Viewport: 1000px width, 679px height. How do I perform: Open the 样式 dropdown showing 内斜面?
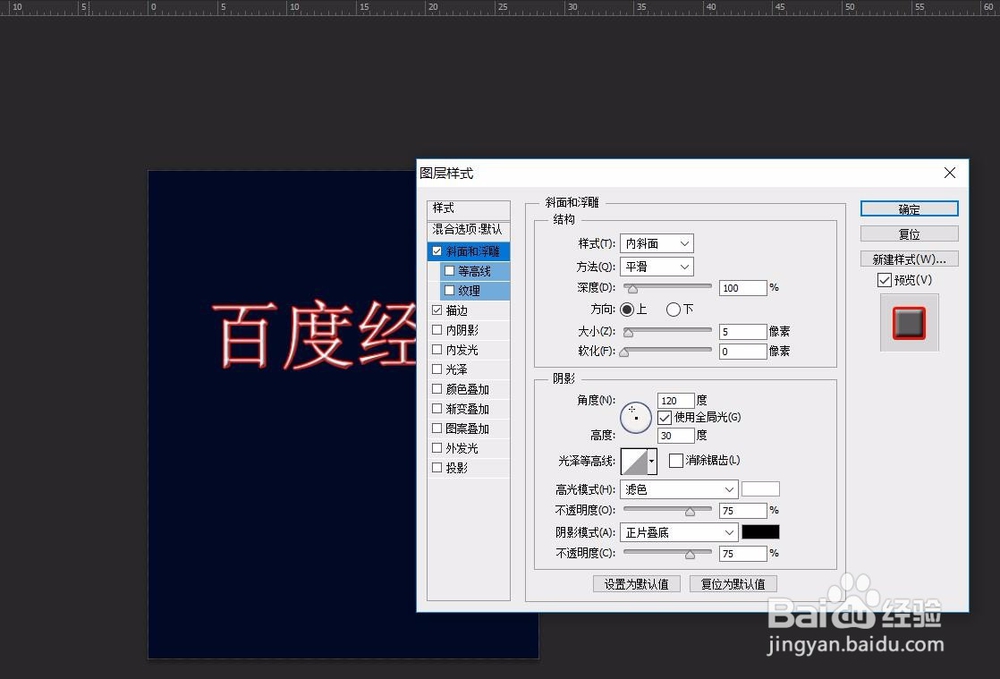point(657,243)
